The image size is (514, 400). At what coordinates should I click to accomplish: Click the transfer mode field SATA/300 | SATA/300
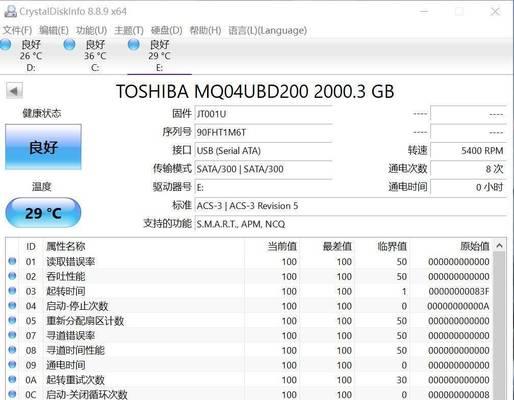pos(263,169)
